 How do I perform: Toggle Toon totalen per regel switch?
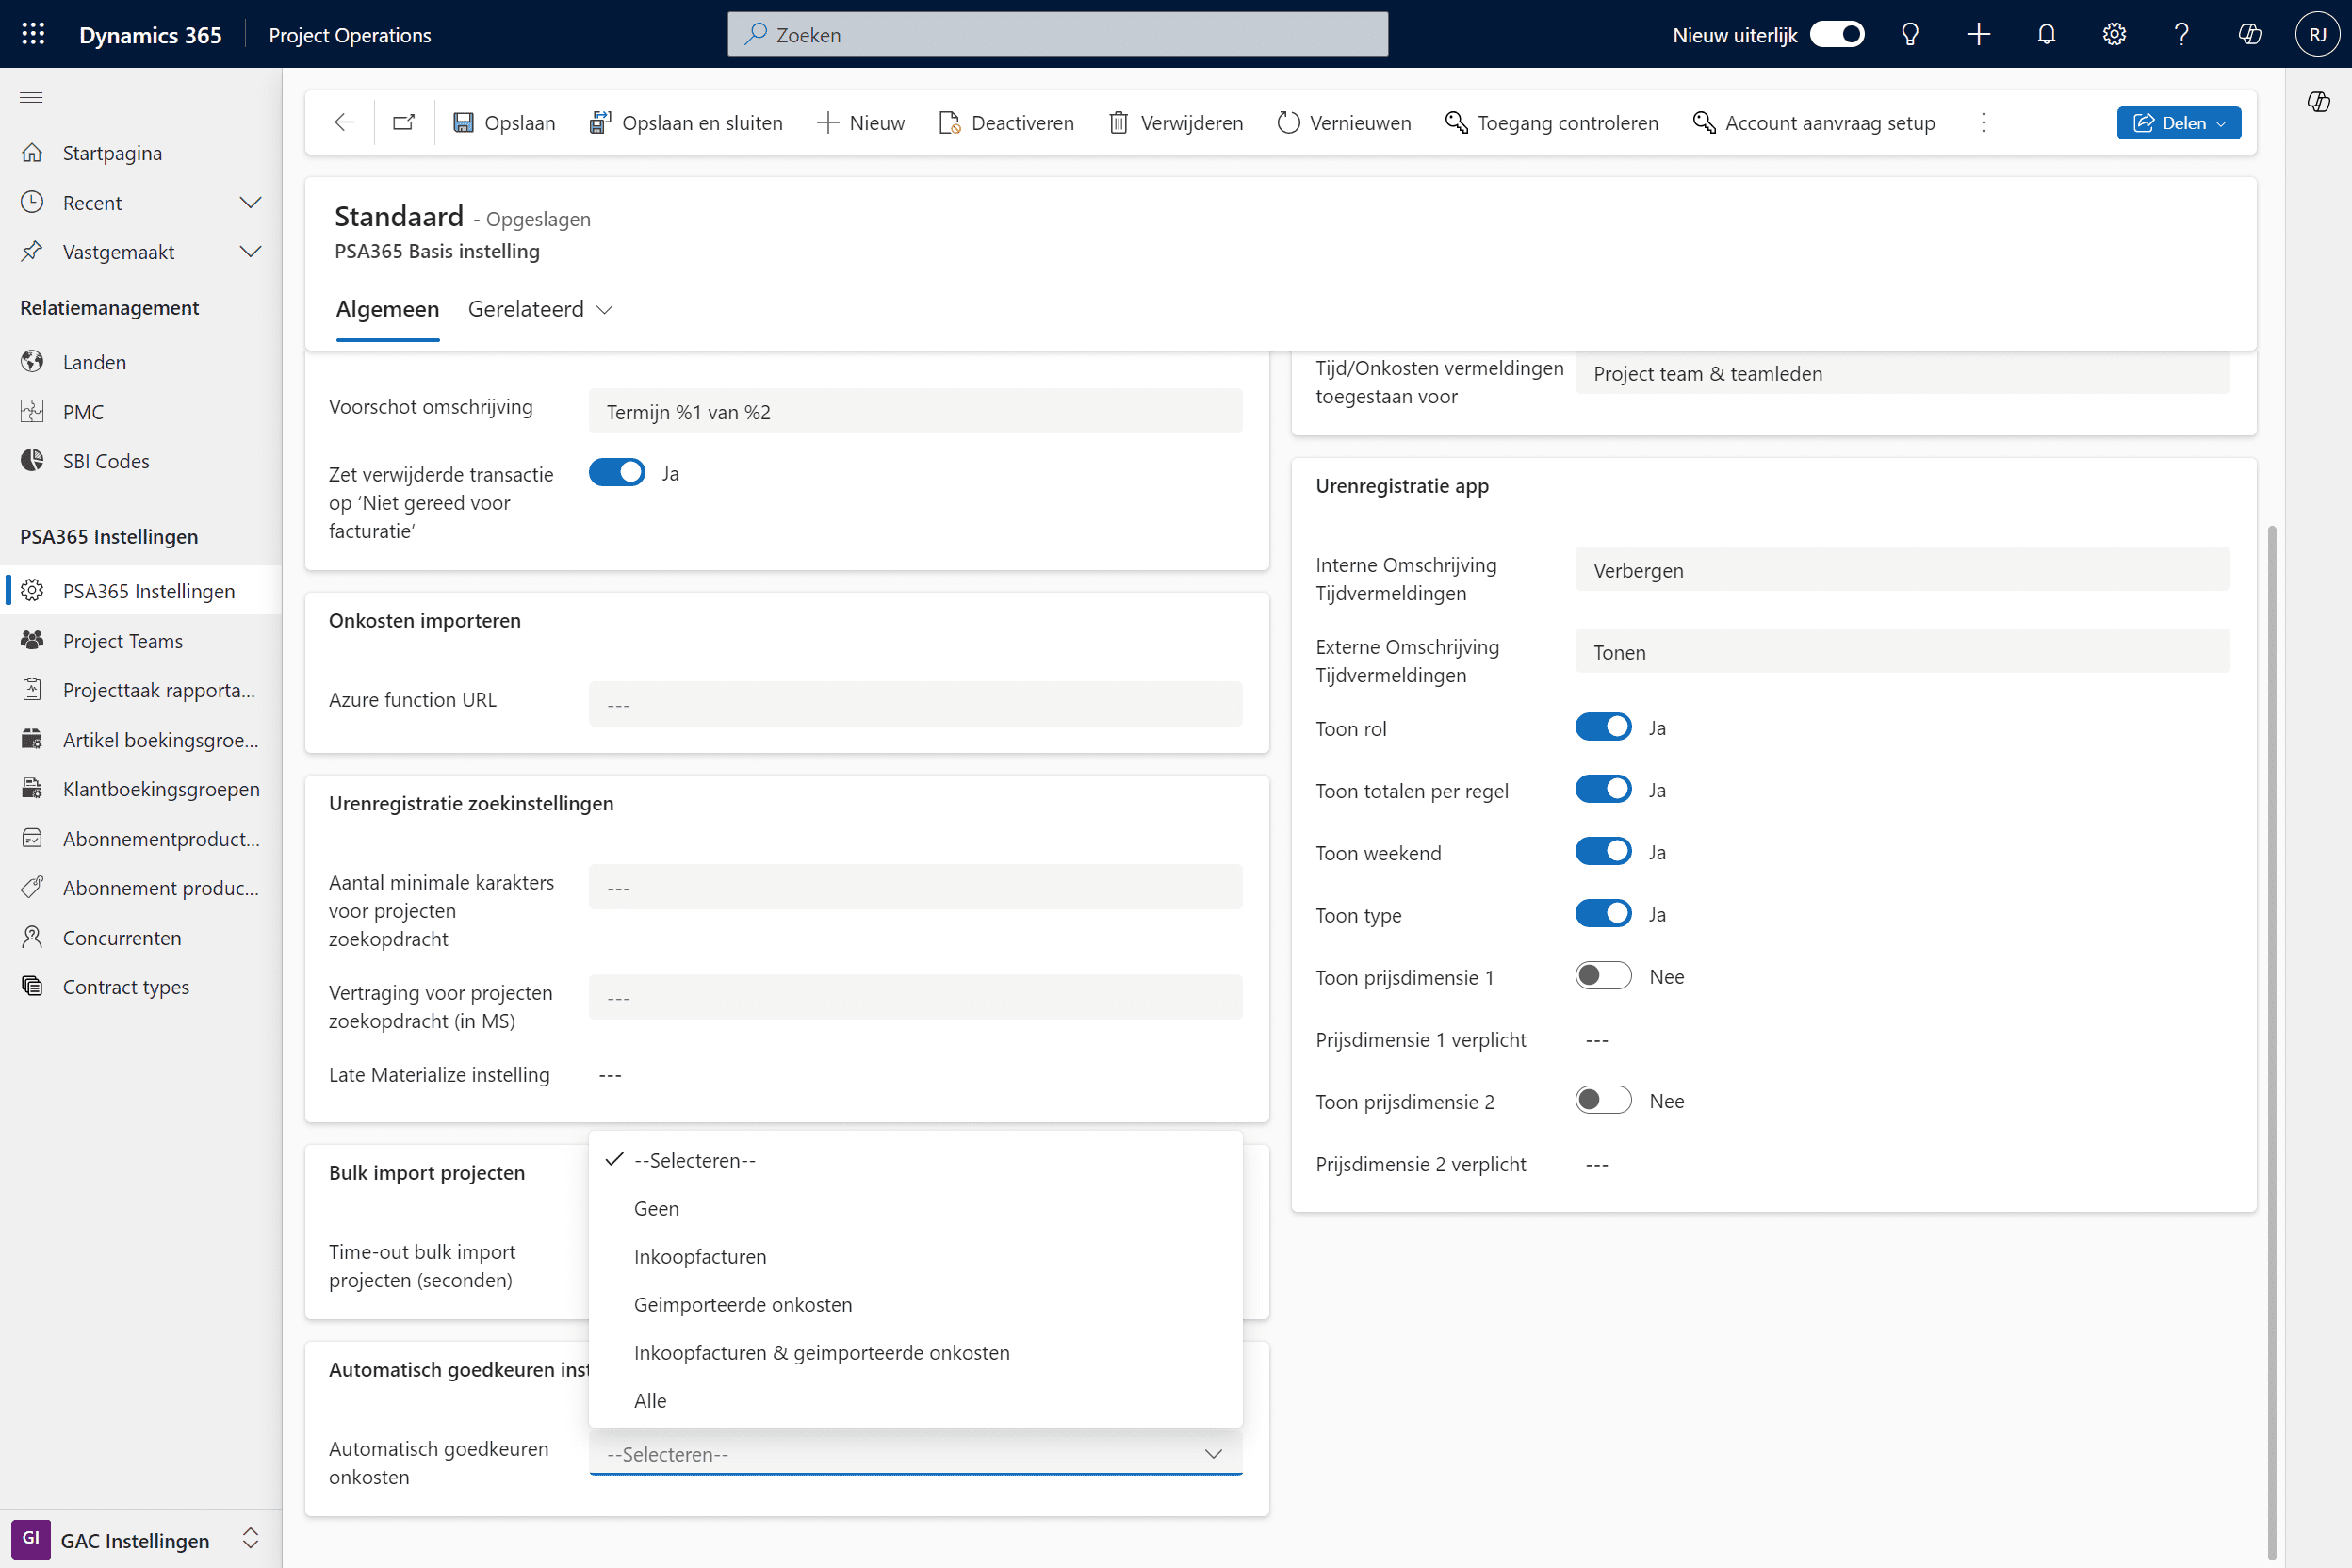[x=1603, y=789]
